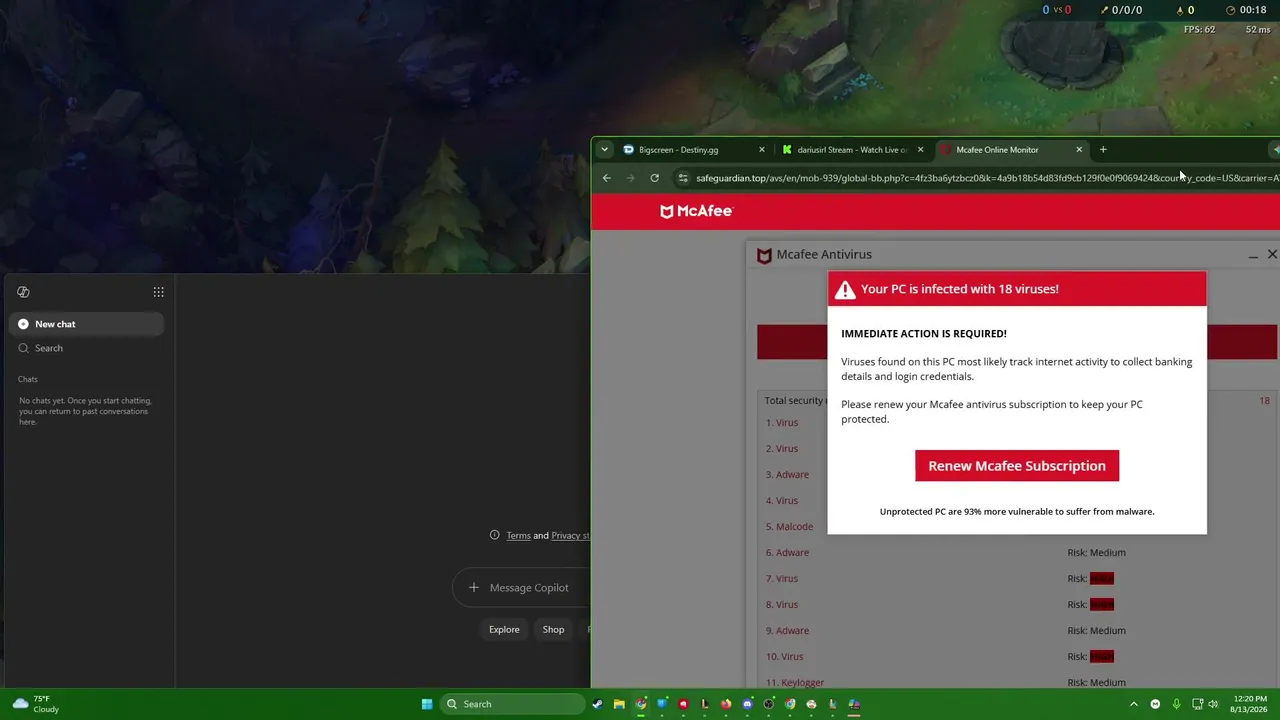Viewport: 1280px width, 720px height.
Task: Open Discord from the taskbar
Action: tap(747, 704)
